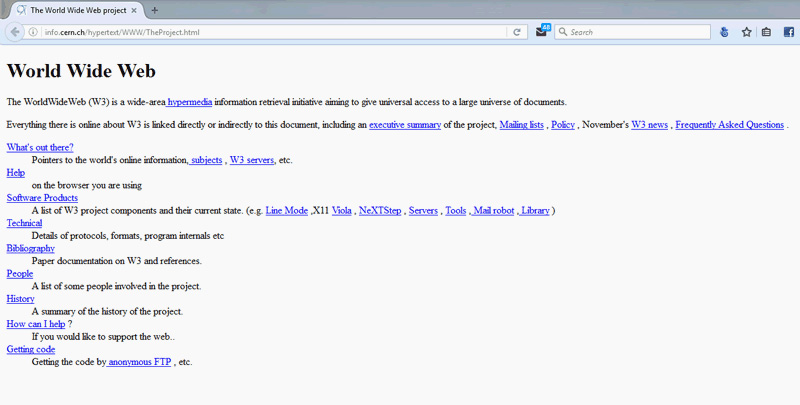Open the NeXTStep link
The width and height of the screenshot is (800, 405).
(380, 211)
